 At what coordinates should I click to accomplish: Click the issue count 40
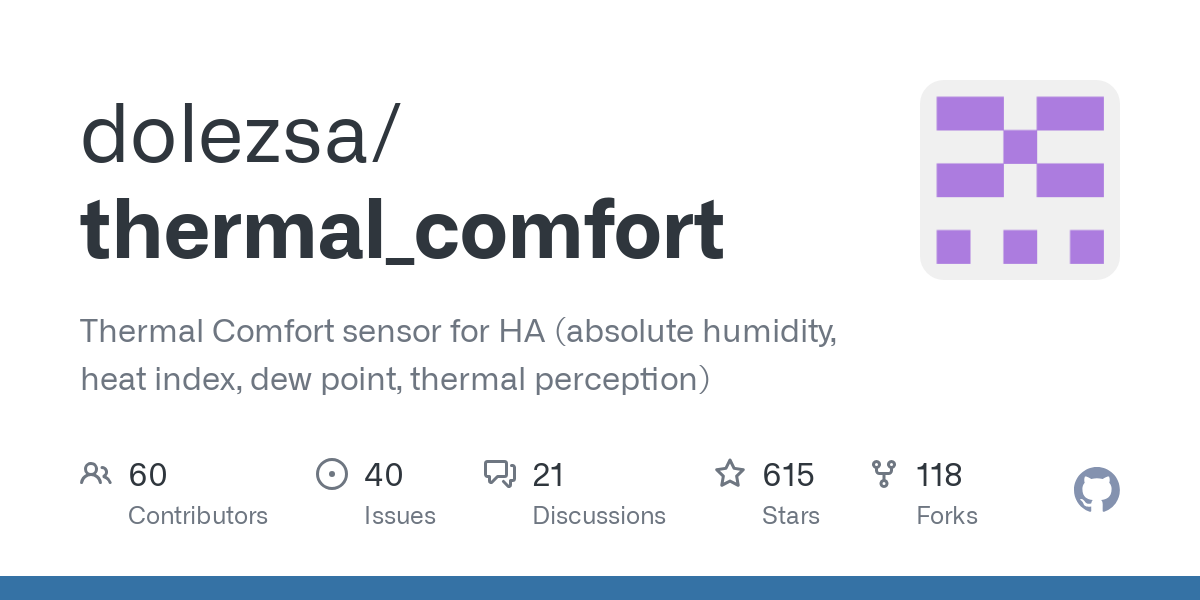pos(384,475)
